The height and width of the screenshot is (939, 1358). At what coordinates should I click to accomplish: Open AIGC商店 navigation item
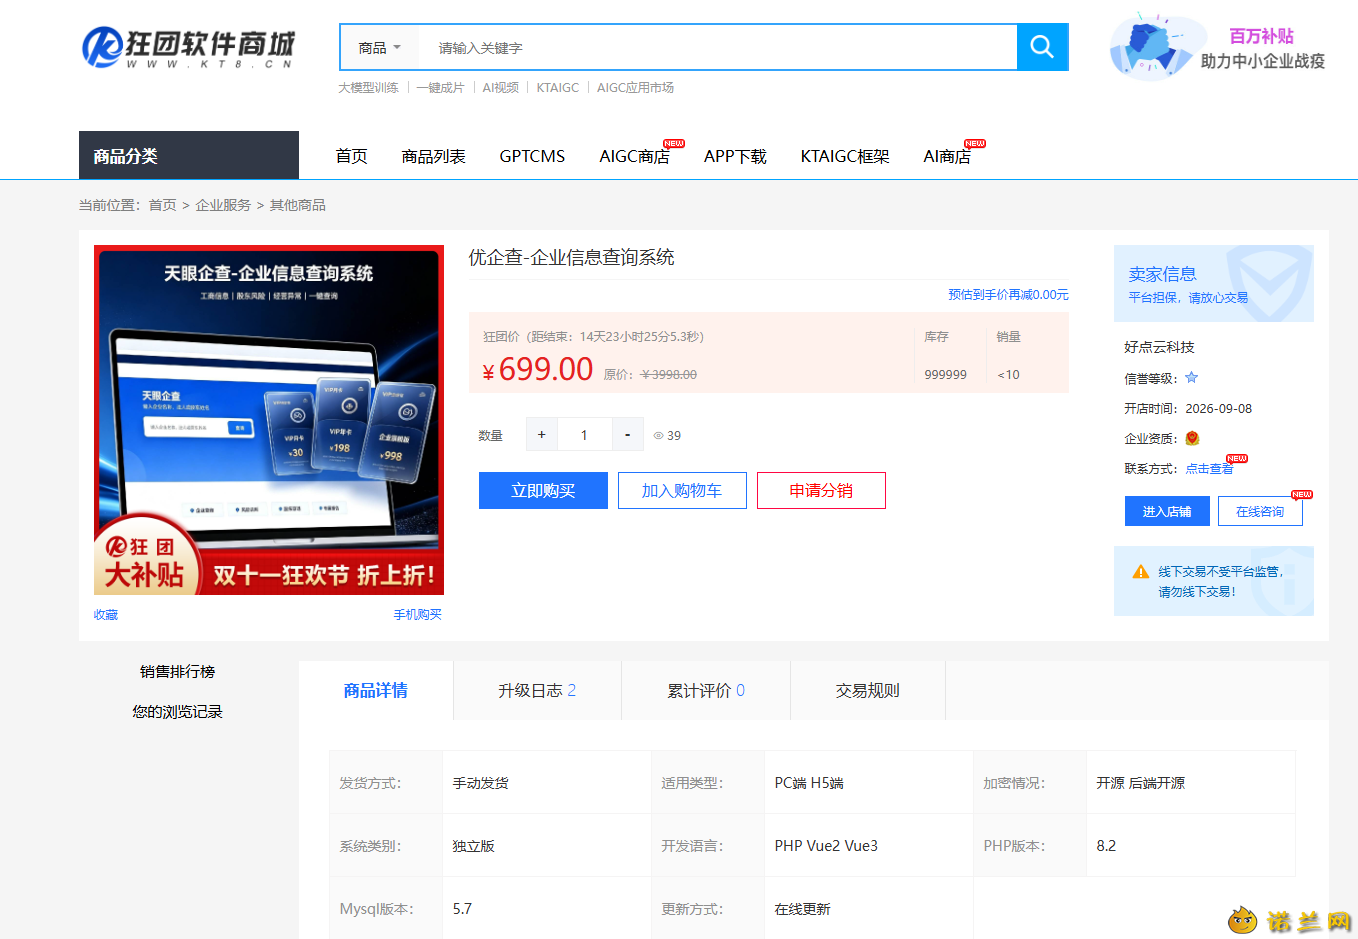(x=634, y=156)
